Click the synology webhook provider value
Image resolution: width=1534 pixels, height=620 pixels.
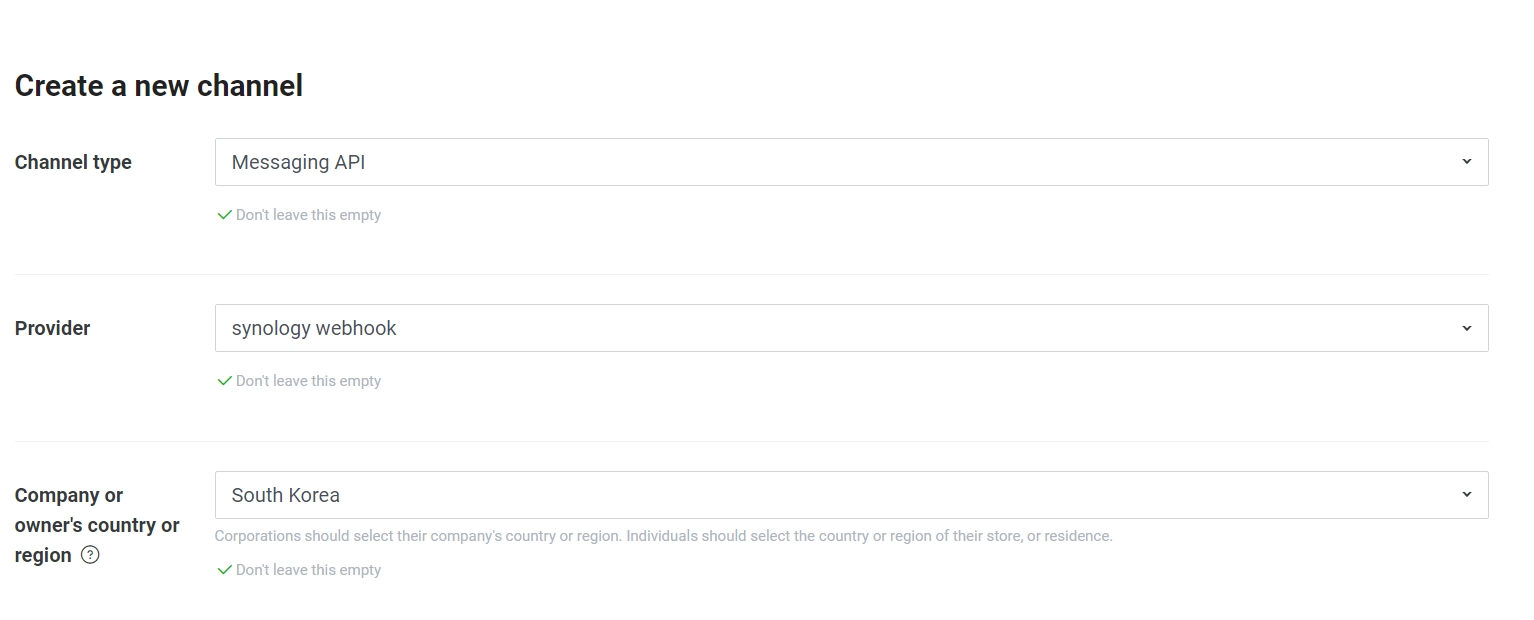(314, 328)
